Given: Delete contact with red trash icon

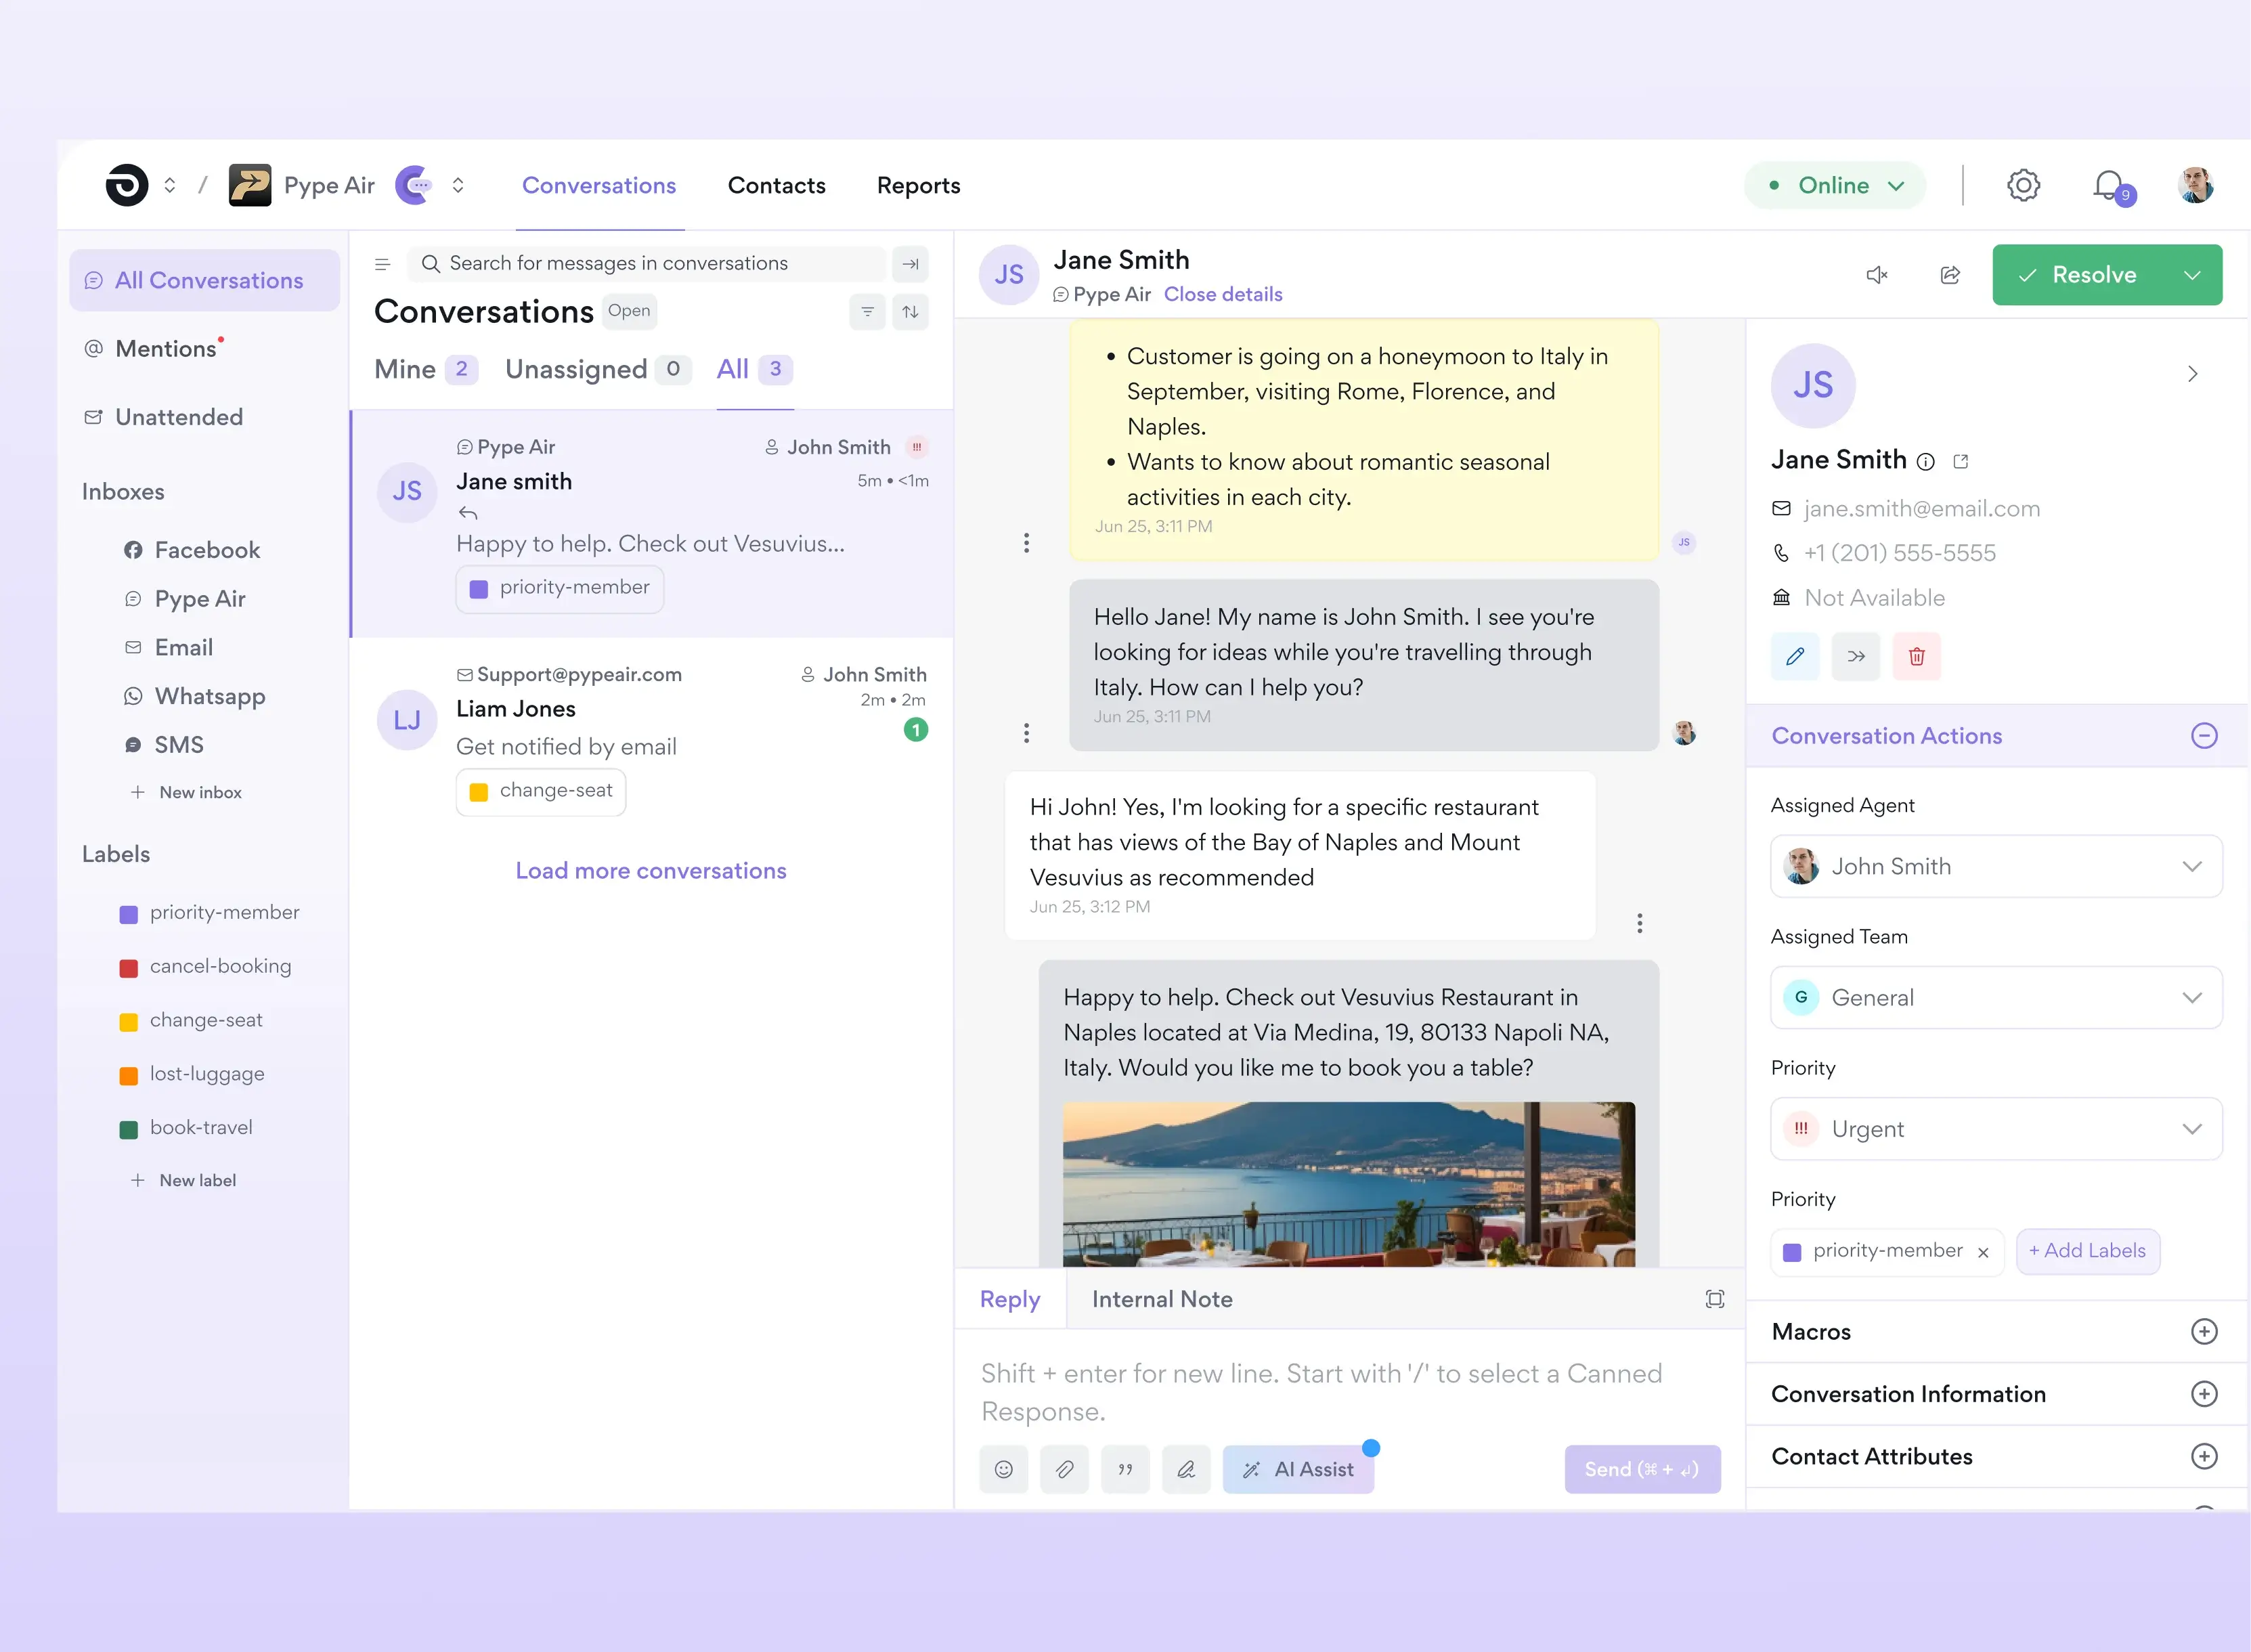Looking at the screenshot, I should click(x=1917, y=656).
